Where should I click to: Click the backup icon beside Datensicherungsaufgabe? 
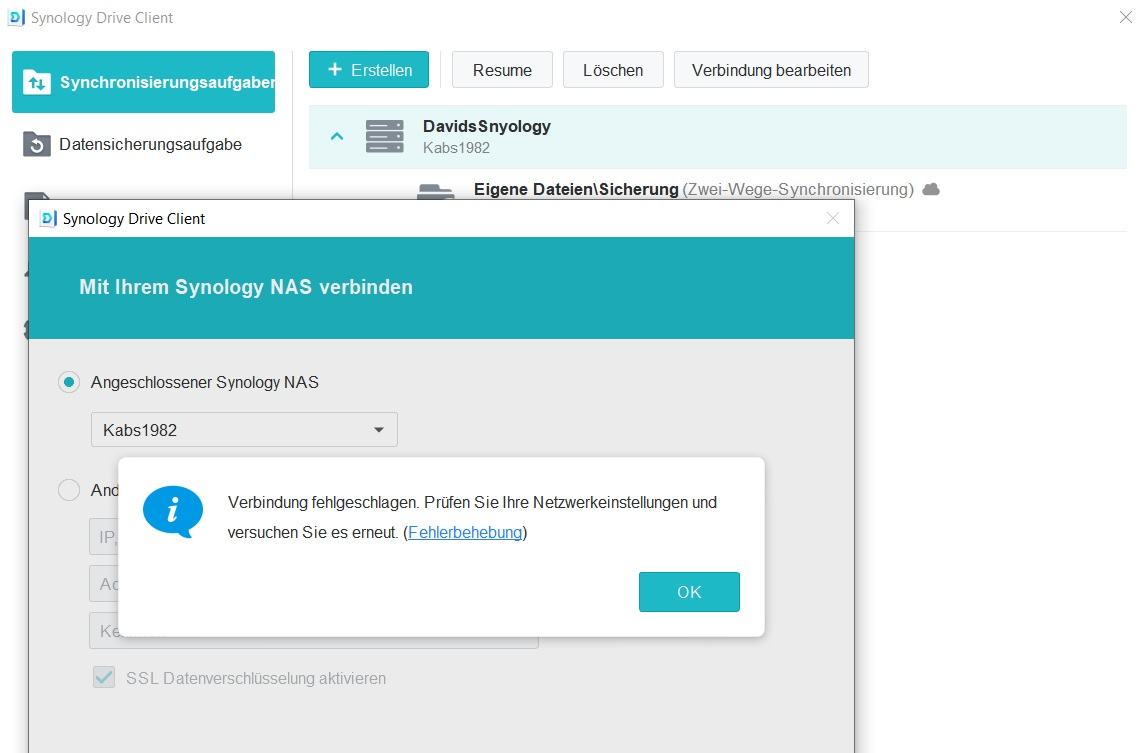(36, 144)
